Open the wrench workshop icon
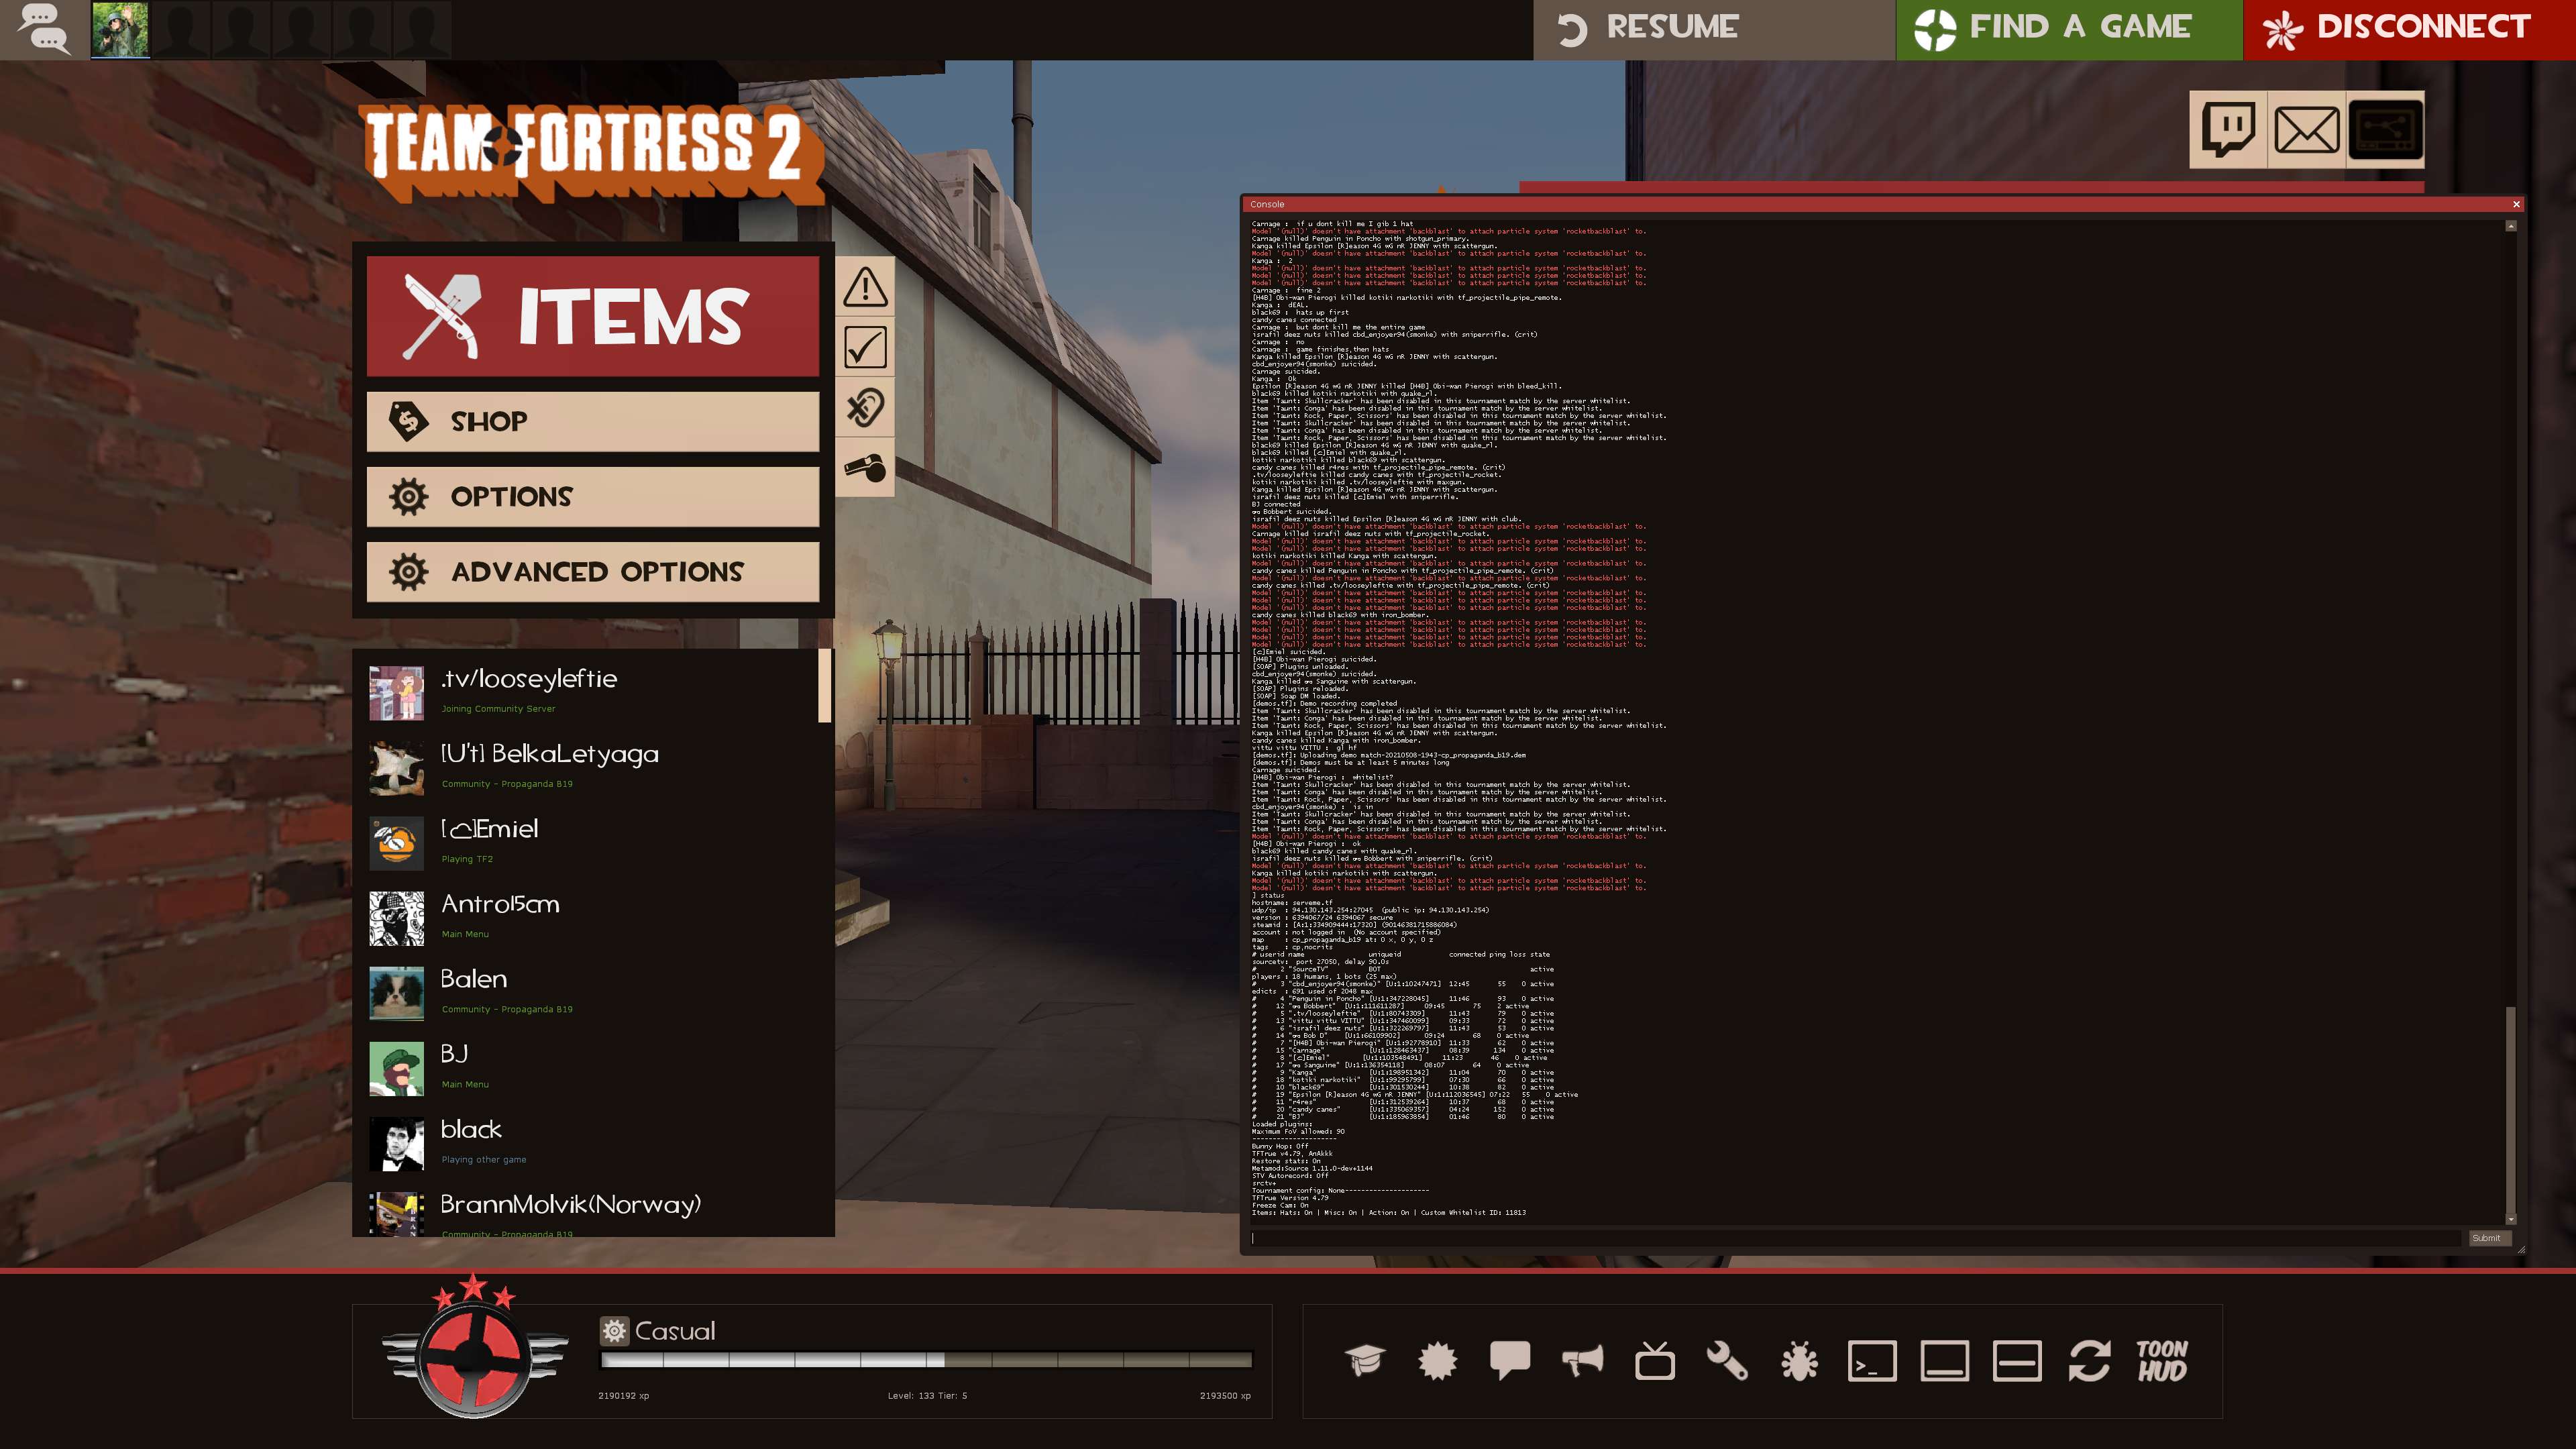Viewport: 2576px width, 1449px height. [x=1727, y=1361]
